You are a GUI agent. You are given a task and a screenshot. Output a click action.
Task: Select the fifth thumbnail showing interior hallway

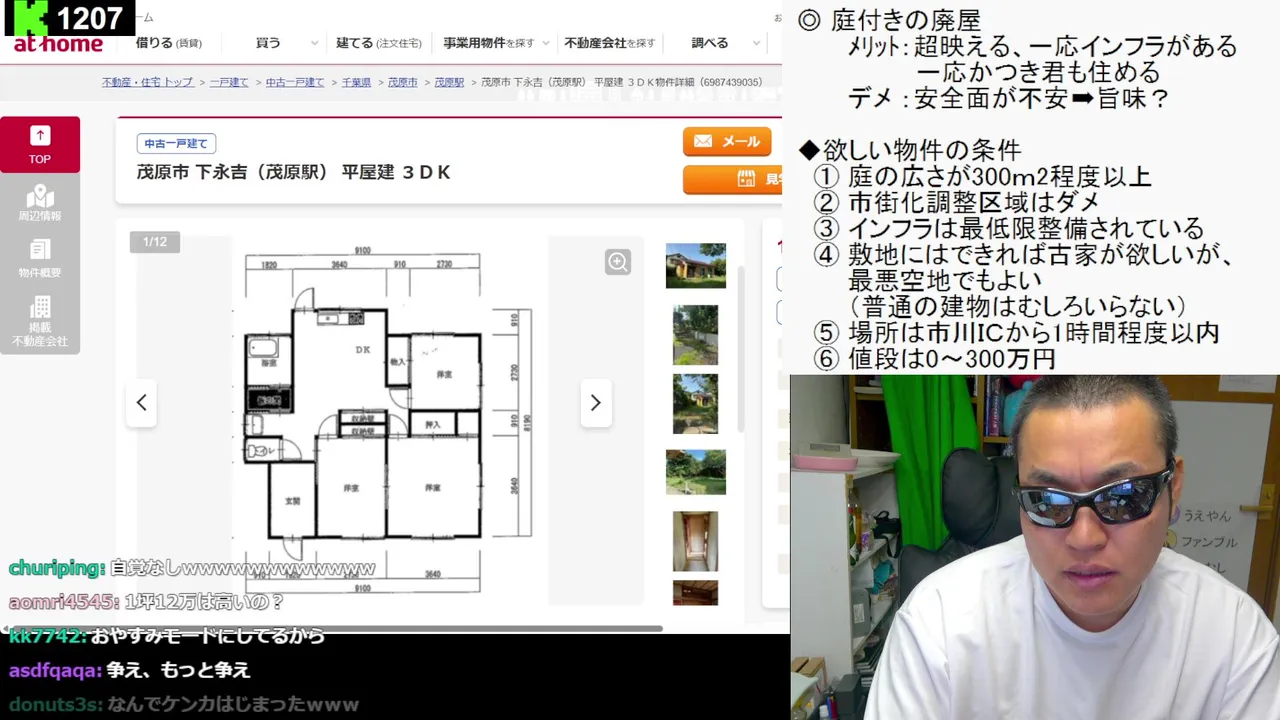[x=695, y=541]
